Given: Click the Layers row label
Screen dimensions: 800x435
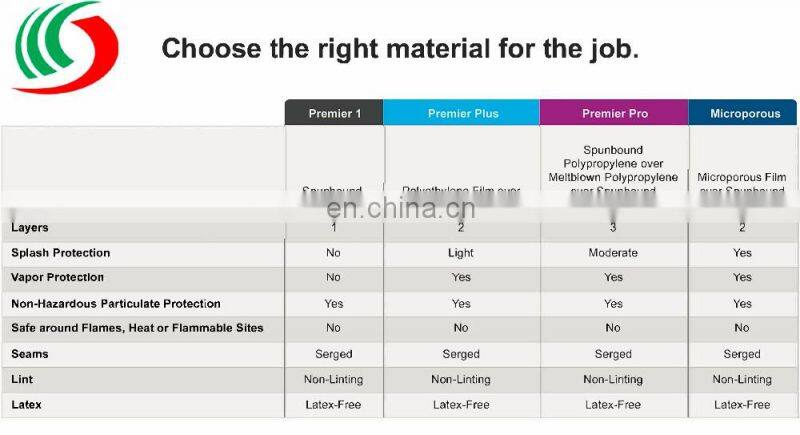Looking at the screenshot, I should point(30,228).
